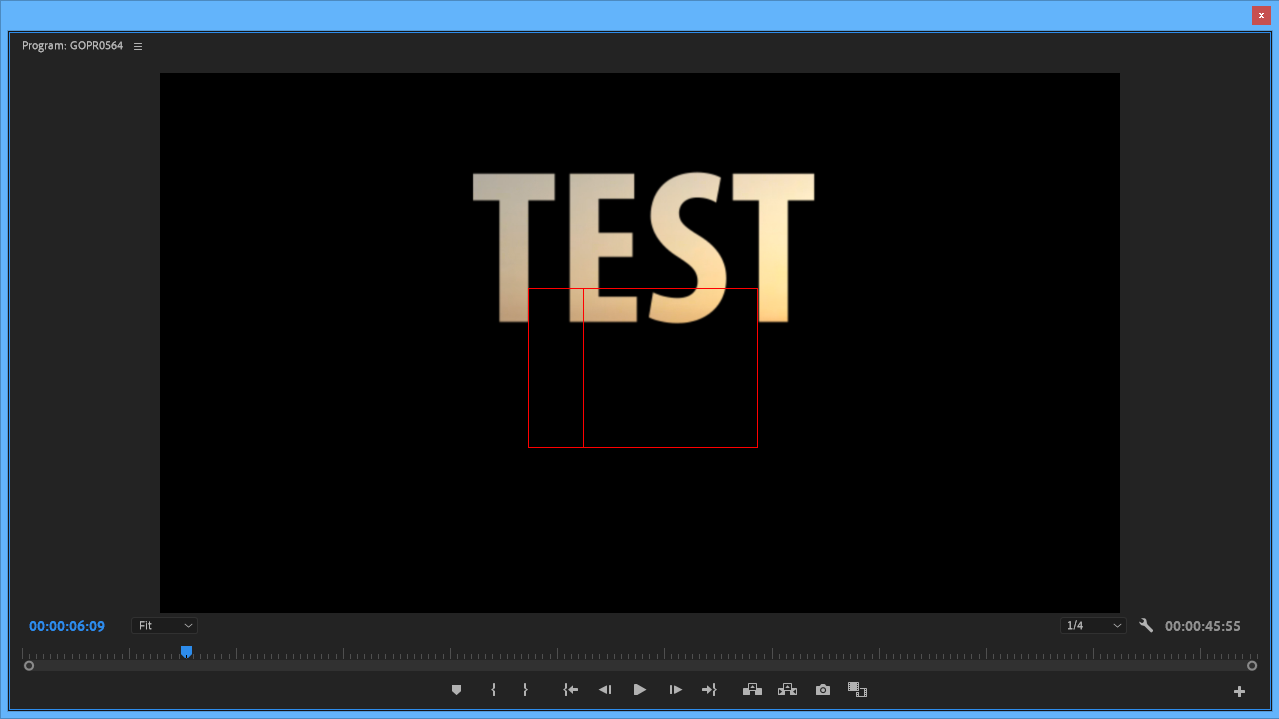Open the Button Editor plus icon
This screenshot has height=719, width=1279.
[x=1239, y=691]
